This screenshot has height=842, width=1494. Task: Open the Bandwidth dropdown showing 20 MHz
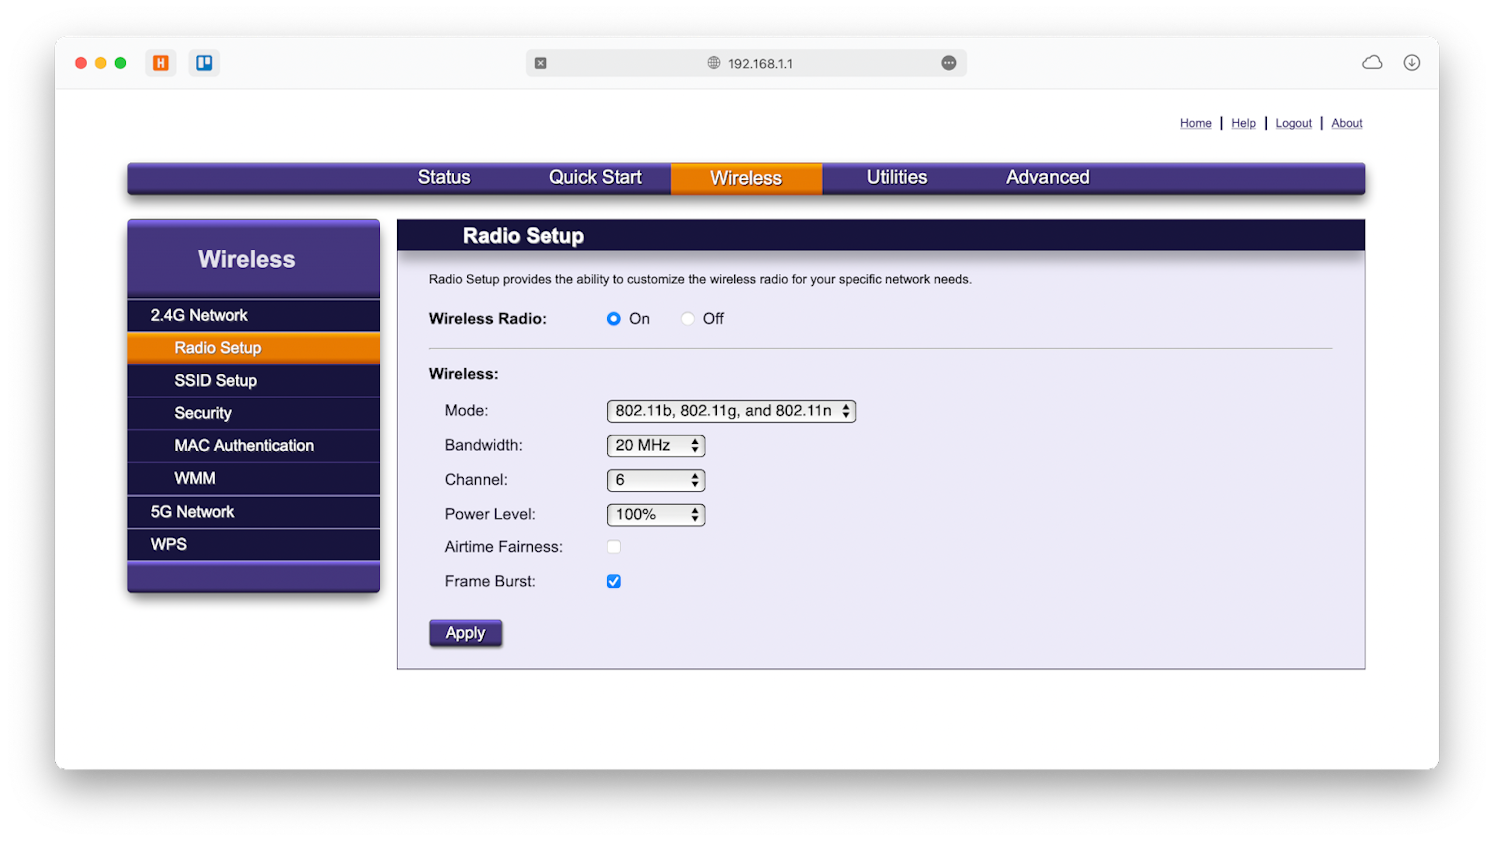[655, 445]
